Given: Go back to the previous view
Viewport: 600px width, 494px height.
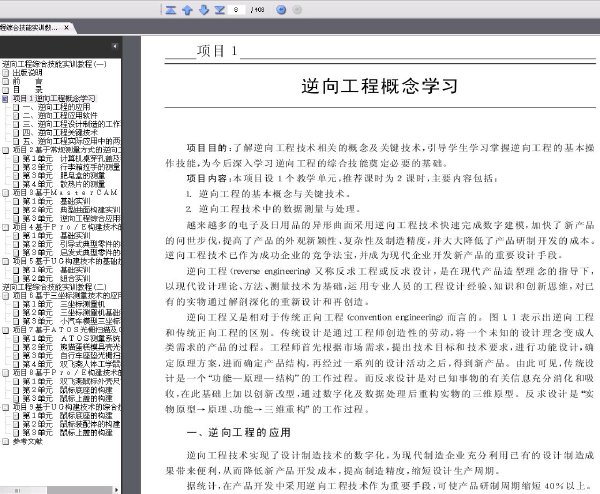Looking at the screenshot, I should click(x=281, y=10).
